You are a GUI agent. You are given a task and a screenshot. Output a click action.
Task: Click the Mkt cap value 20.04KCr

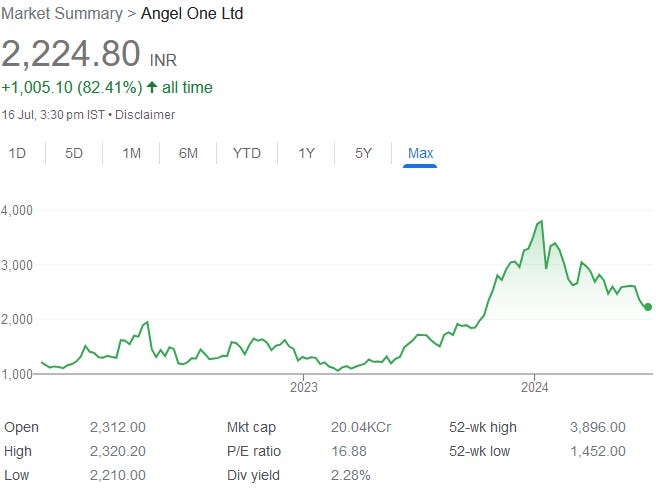pyautogui.click(x=361, y=427)
